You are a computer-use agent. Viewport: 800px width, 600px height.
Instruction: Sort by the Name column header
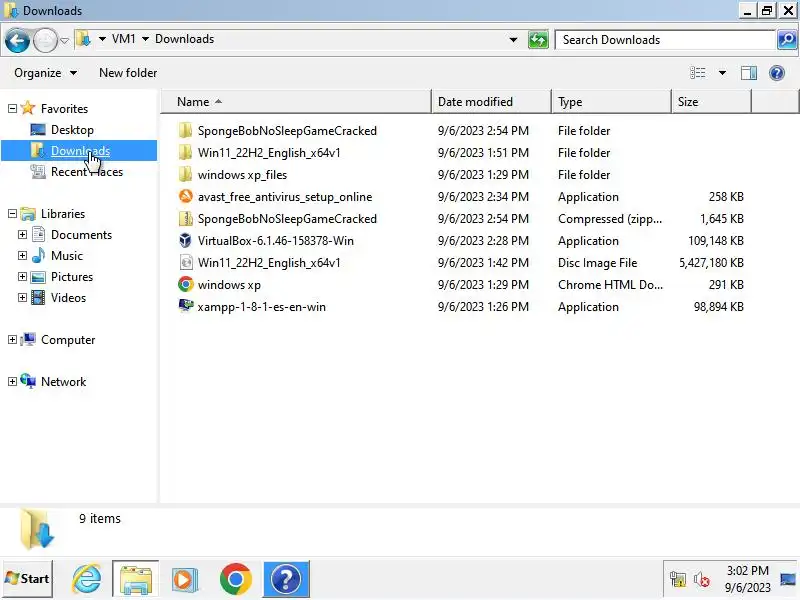tap(296, 102)
